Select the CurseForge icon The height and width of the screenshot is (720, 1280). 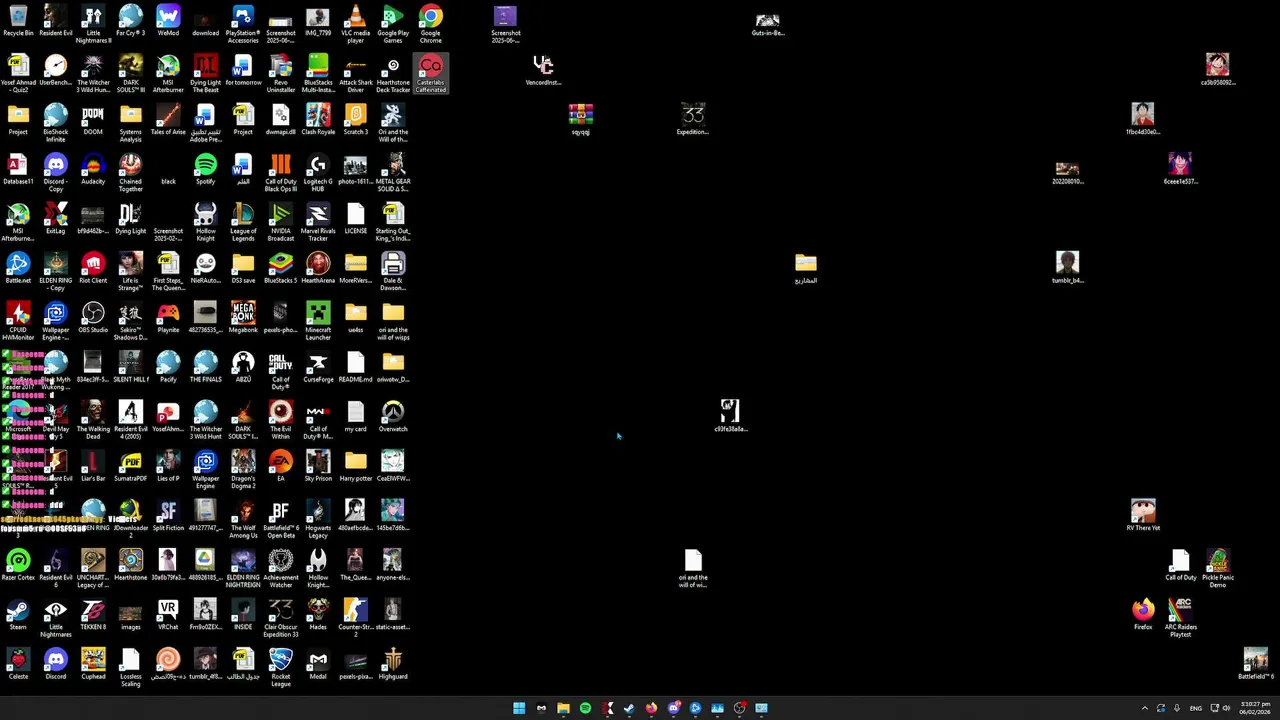pos(318,365)
